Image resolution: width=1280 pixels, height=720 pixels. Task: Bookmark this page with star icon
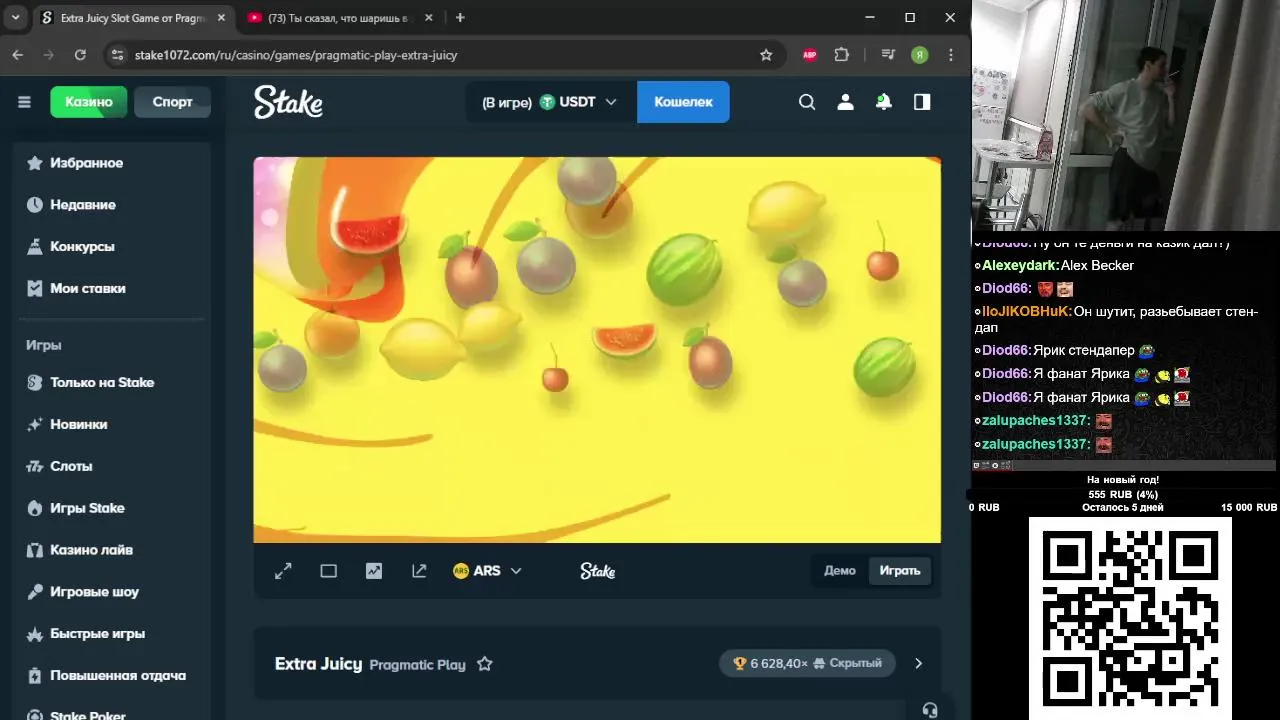point(766,55)
